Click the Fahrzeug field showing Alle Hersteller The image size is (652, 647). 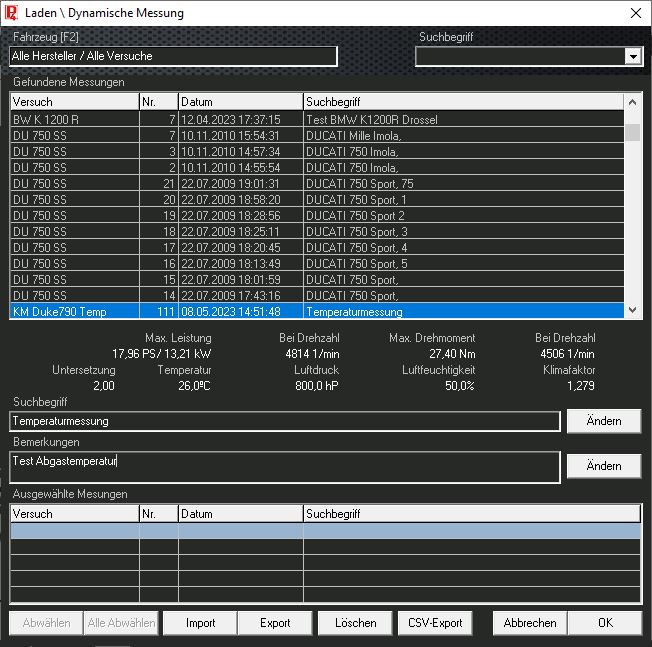coord(174,57)
